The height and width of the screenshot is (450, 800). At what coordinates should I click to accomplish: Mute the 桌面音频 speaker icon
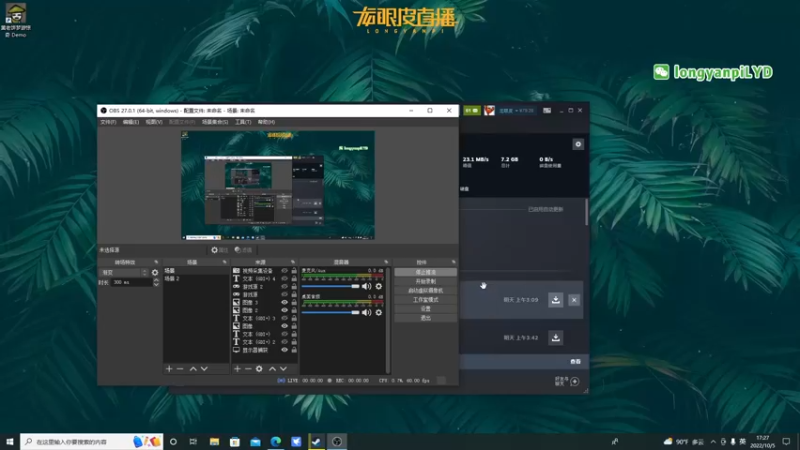pyautogui.click(x=366, y=312)
